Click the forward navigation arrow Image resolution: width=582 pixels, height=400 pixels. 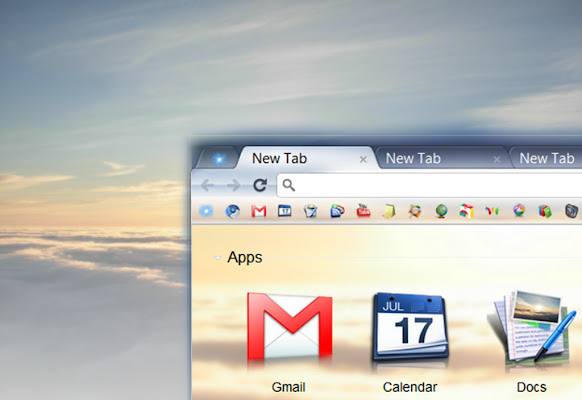coord(234,185)
